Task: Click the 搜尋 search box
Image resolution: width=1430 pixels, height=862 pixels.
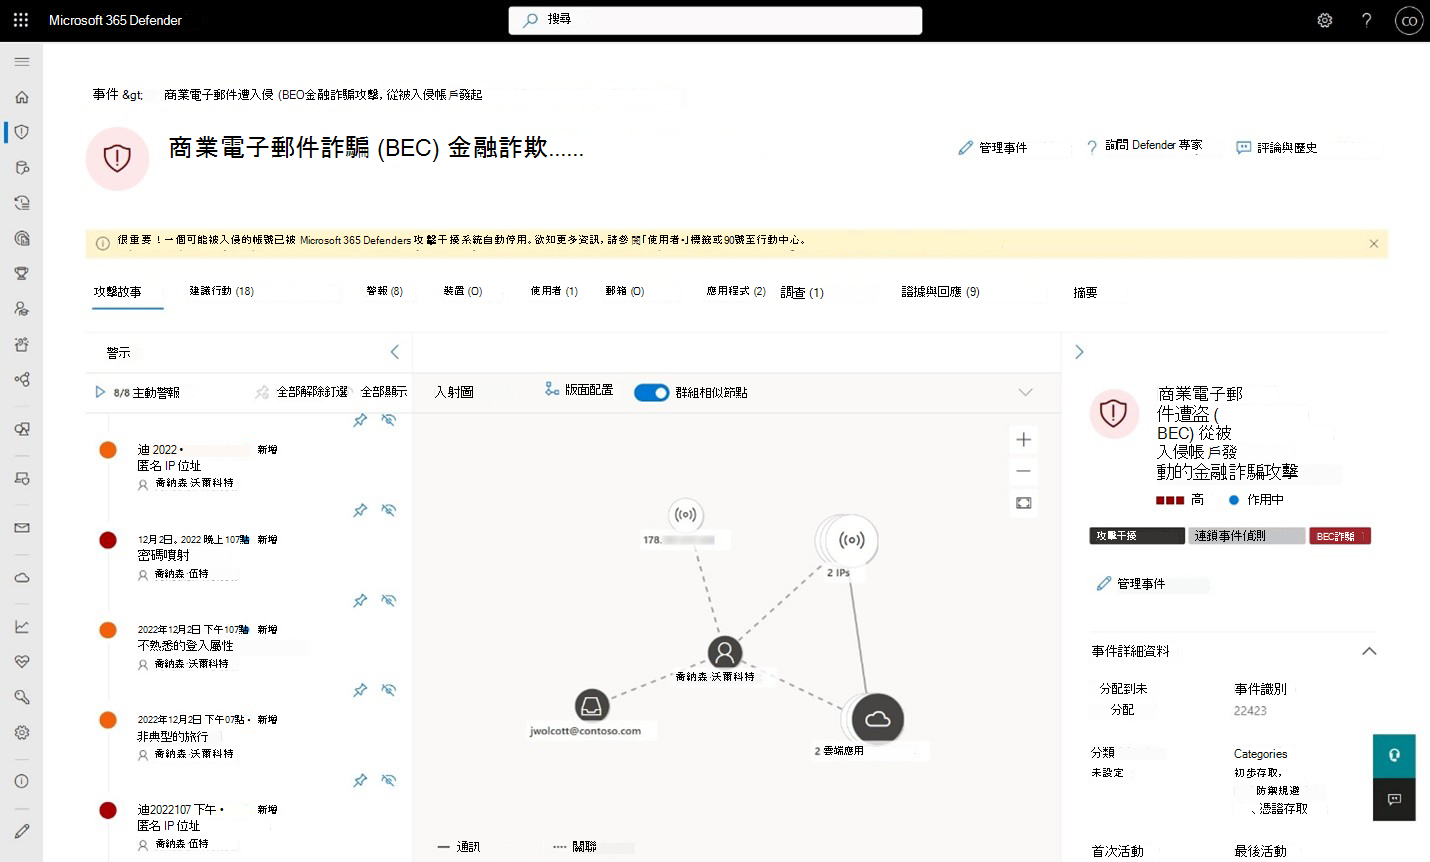Action: pos(715,20)
